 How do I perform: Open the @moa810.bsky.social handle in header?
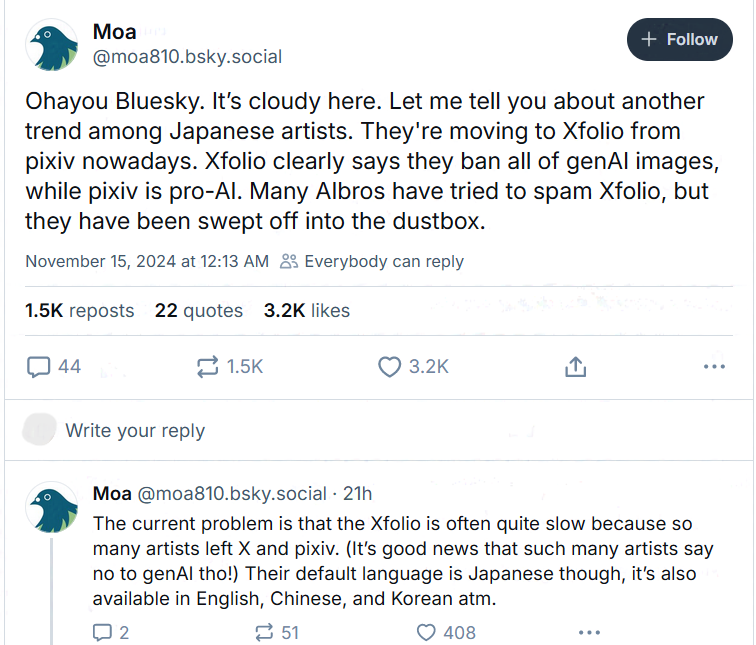(x=187, y=57)
